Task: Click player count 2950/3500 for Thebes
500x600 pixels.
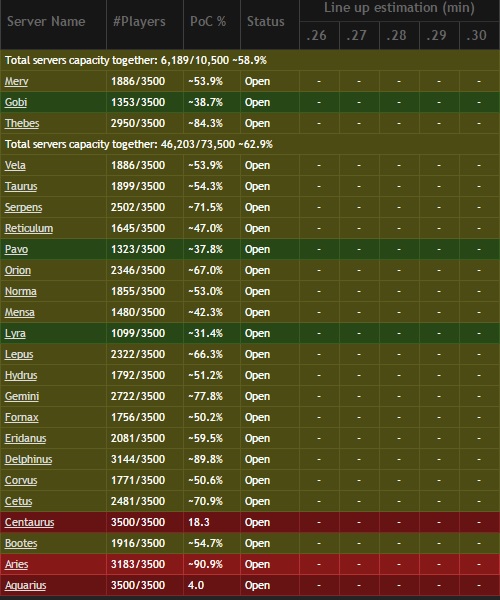Action: [138, 123]
